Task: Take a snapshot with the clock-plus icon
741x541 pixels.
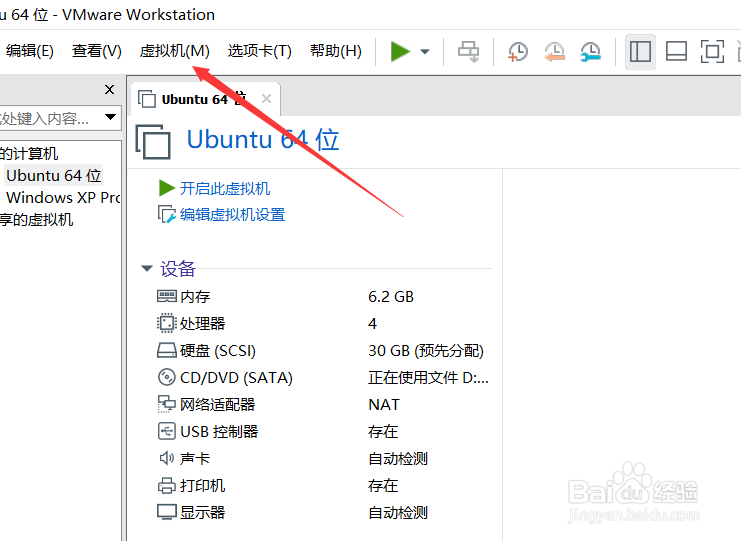Action: [x=518, y=52]
